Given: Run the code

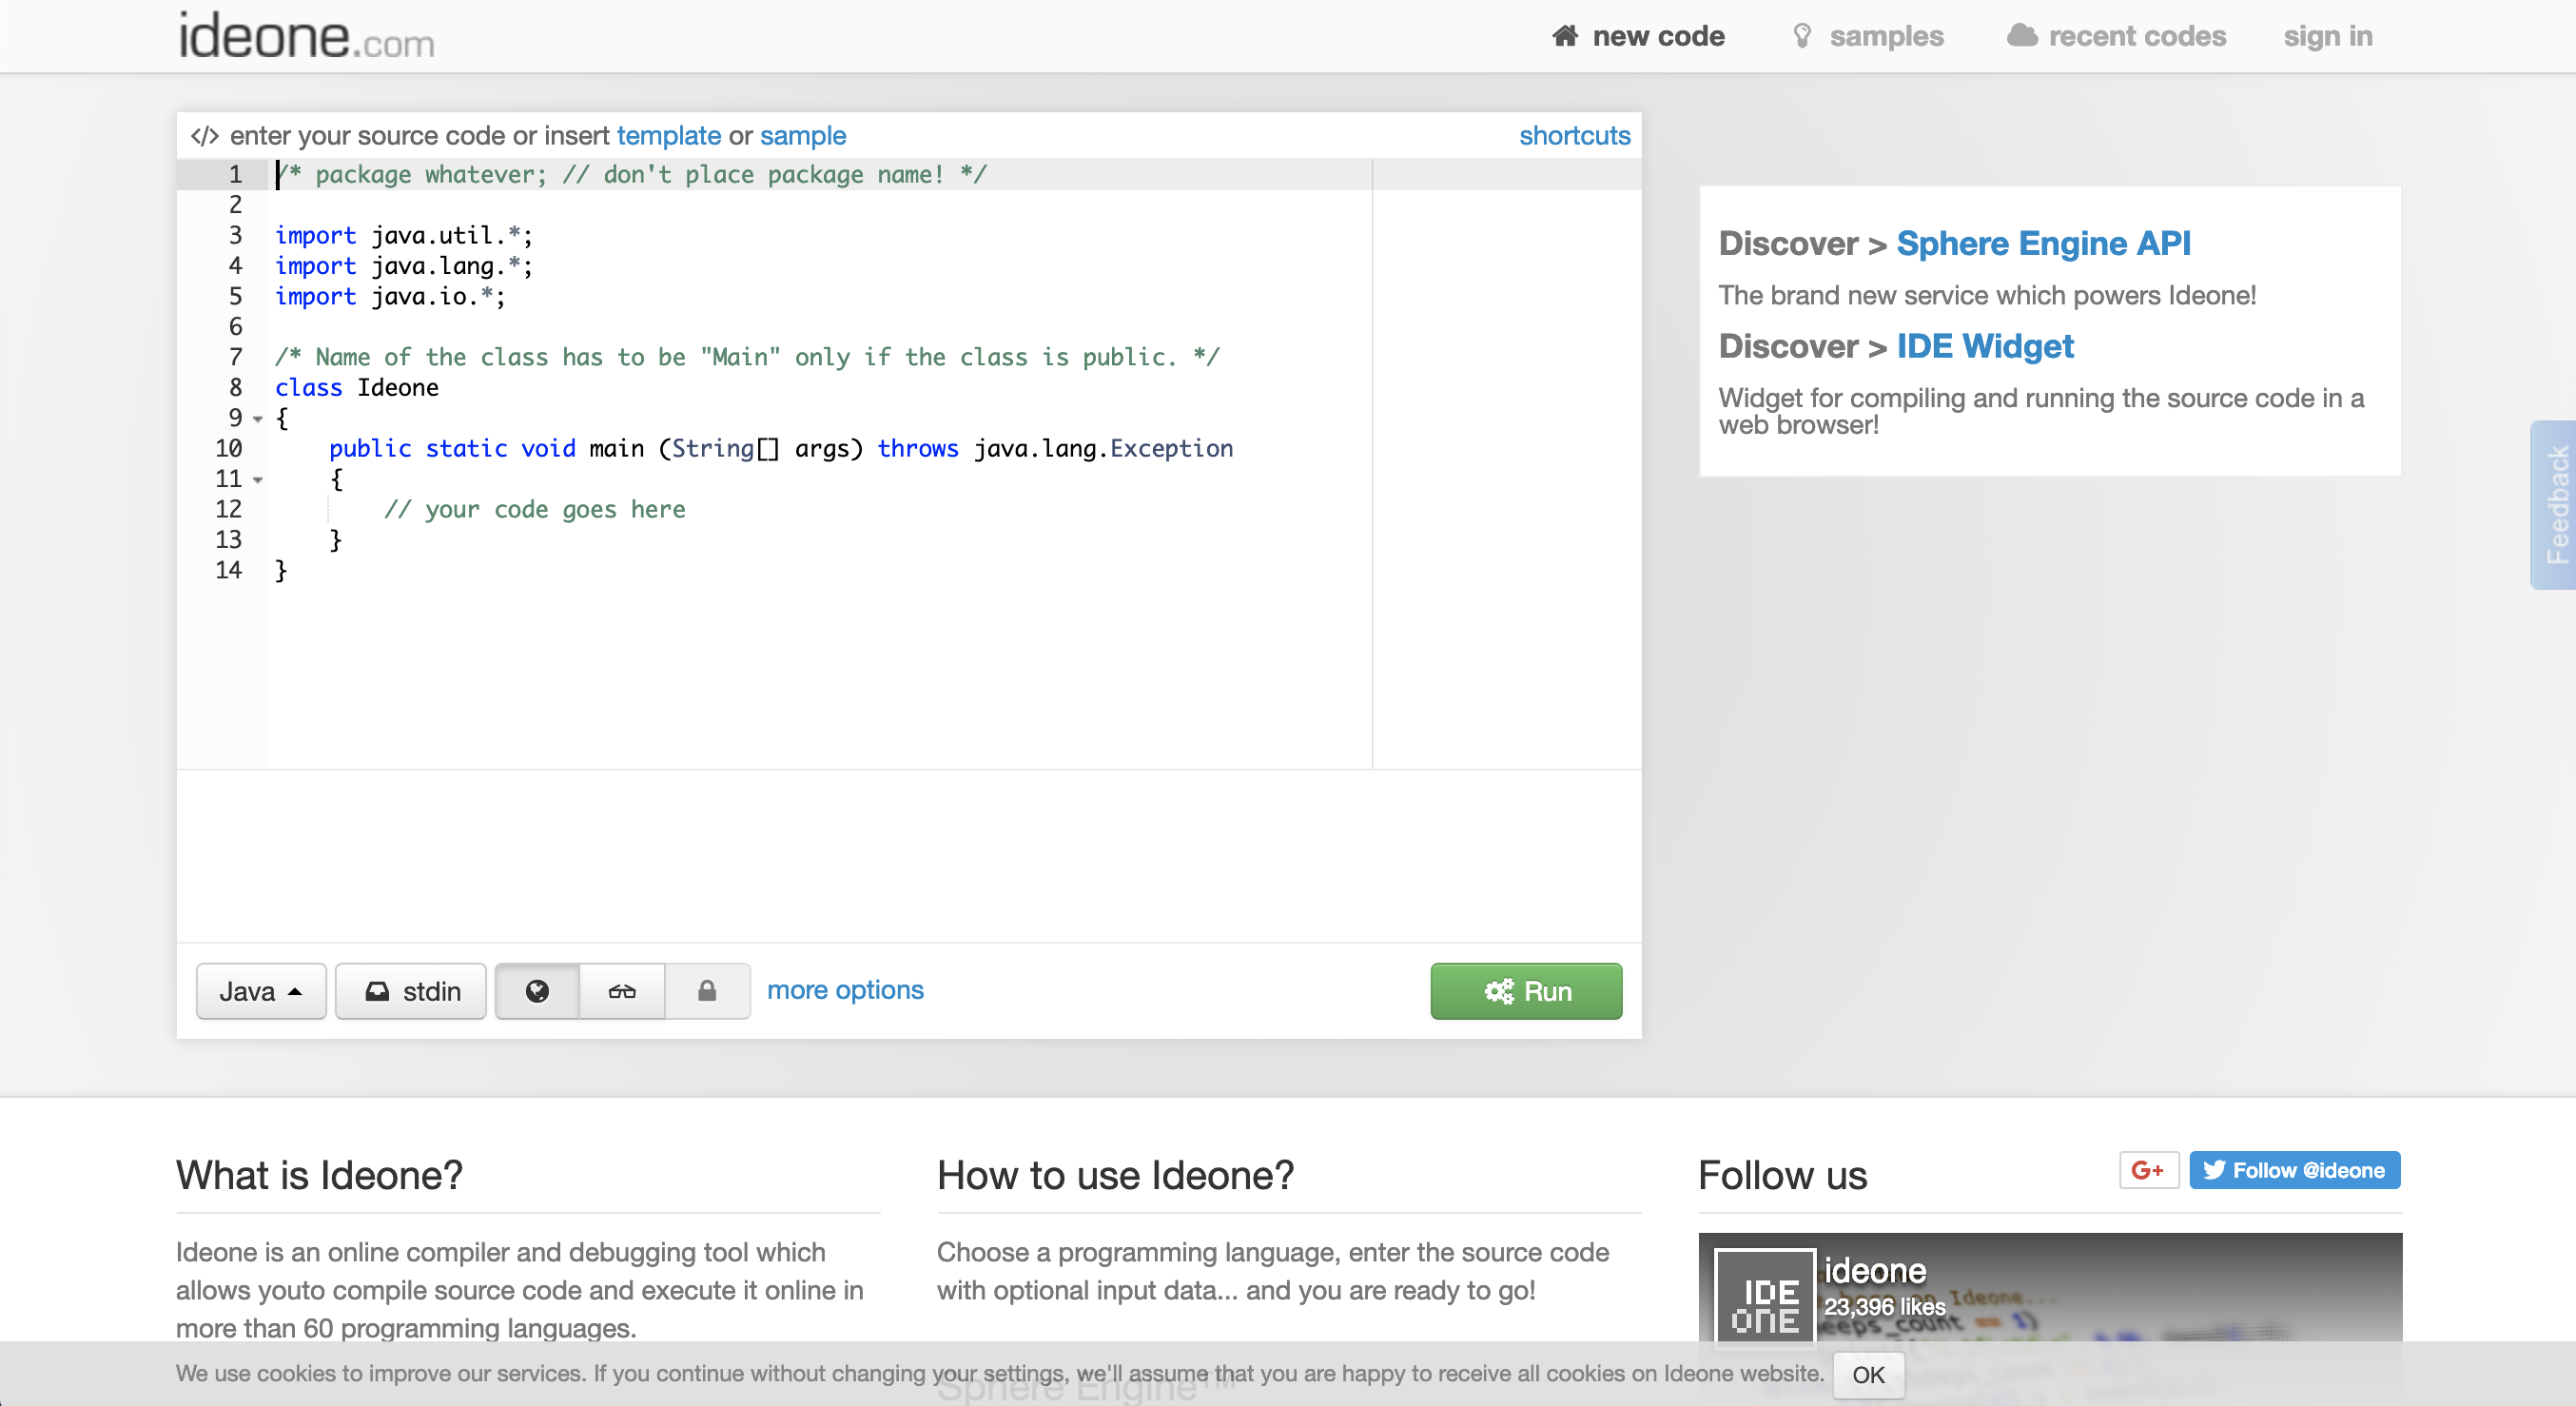Looking at the screenshot, I should (x=1526, y=991).
